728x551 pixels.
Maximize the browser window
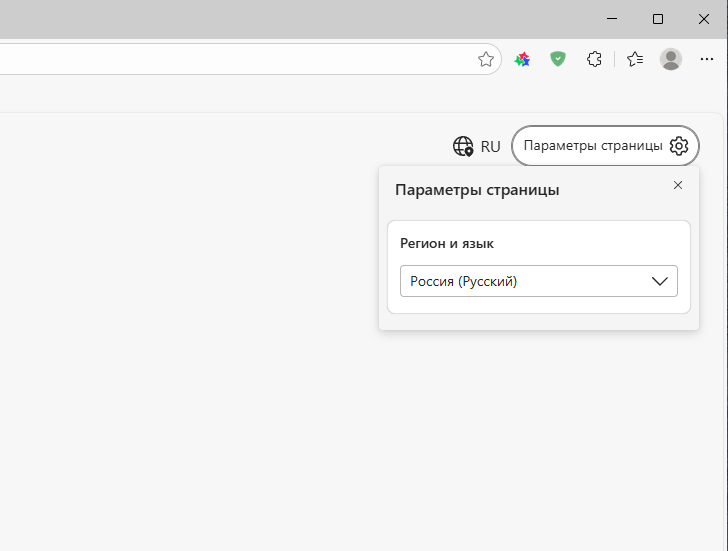tap(658, 19)
